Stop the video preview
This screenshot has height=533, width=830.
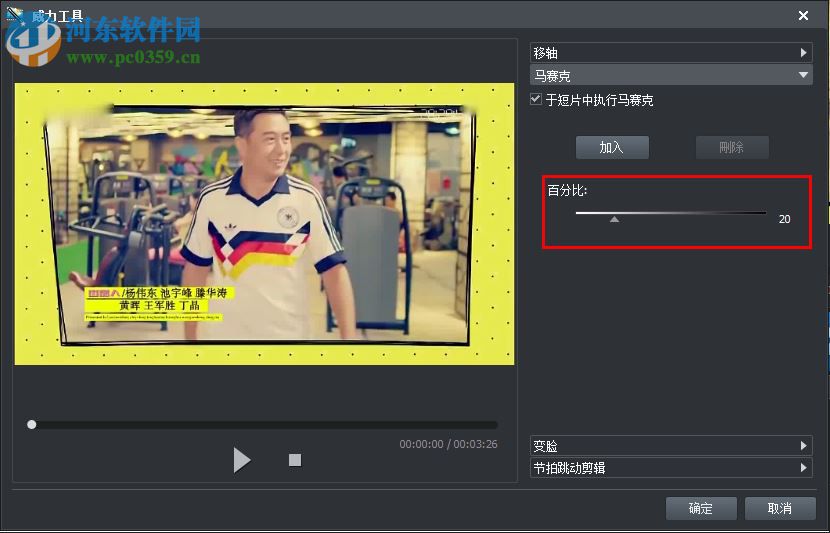[x=295, y=460]
